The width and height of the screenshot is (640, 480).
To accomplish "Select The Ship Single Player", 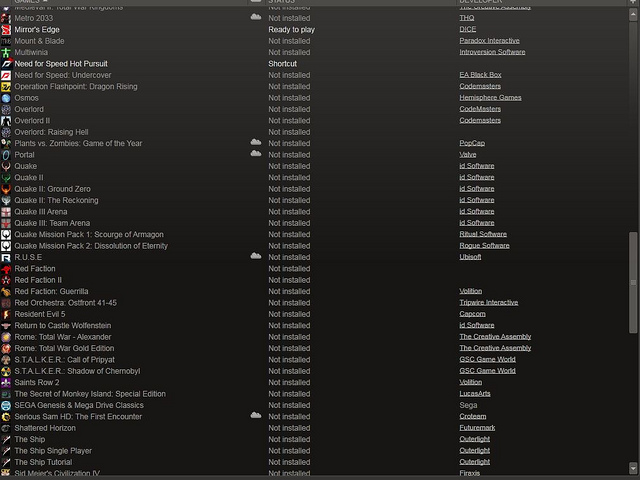I will coord(53,451).
